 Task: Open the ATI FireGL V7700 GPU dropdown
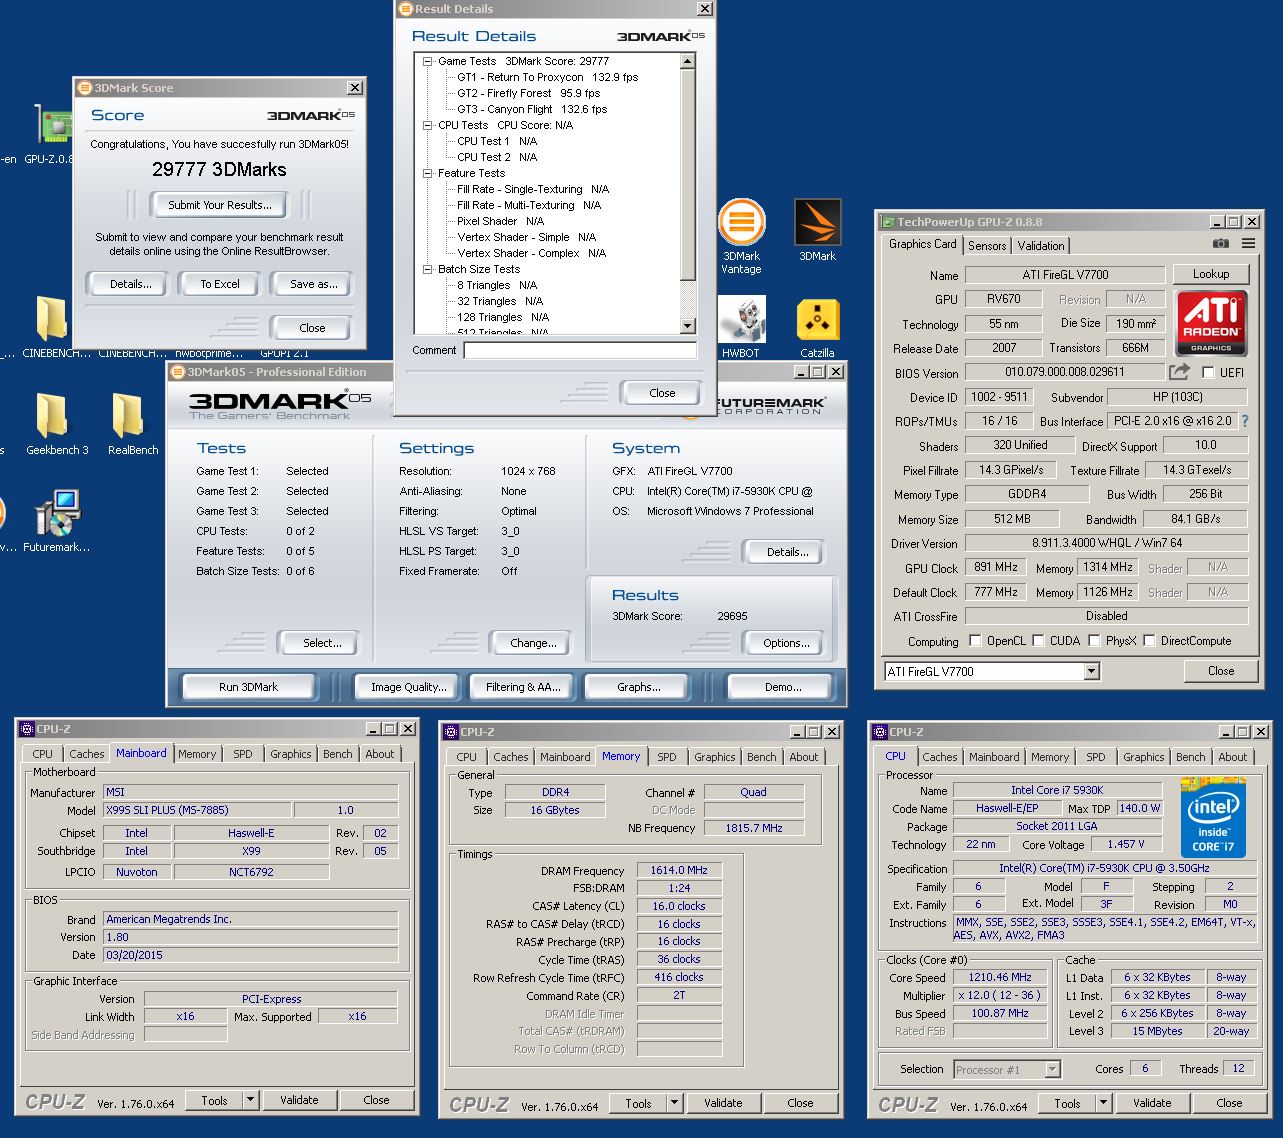click(x=1091, y=672)
